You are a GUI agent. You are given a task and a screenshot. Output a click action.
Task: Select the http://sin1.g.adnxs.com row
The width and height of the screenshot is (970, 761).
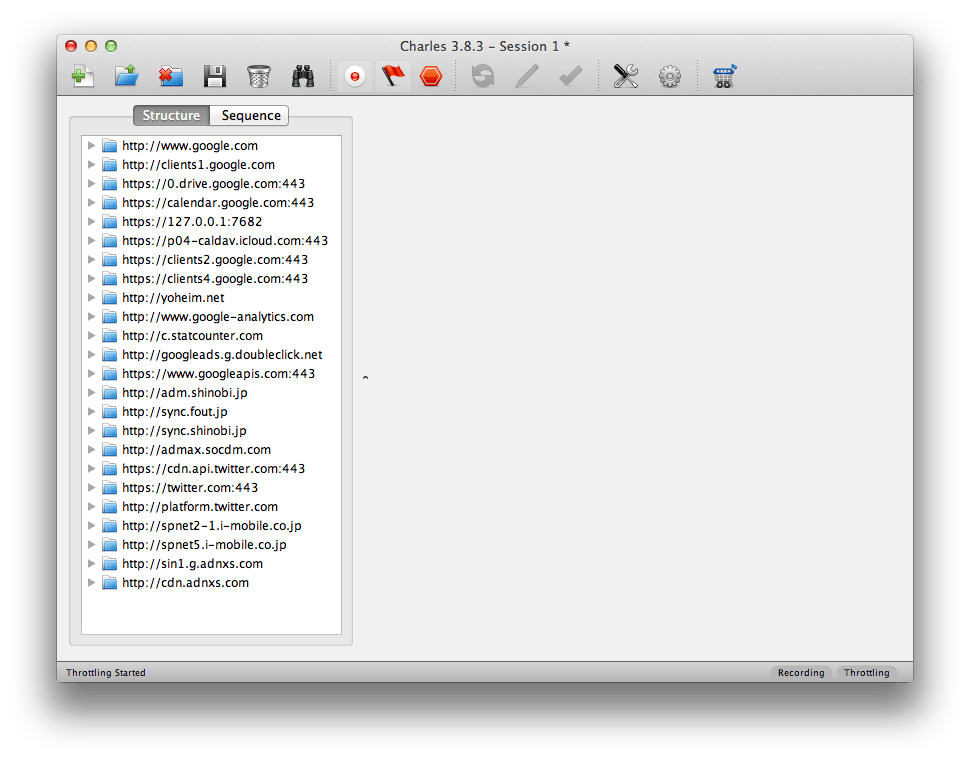tap(211, 564)
